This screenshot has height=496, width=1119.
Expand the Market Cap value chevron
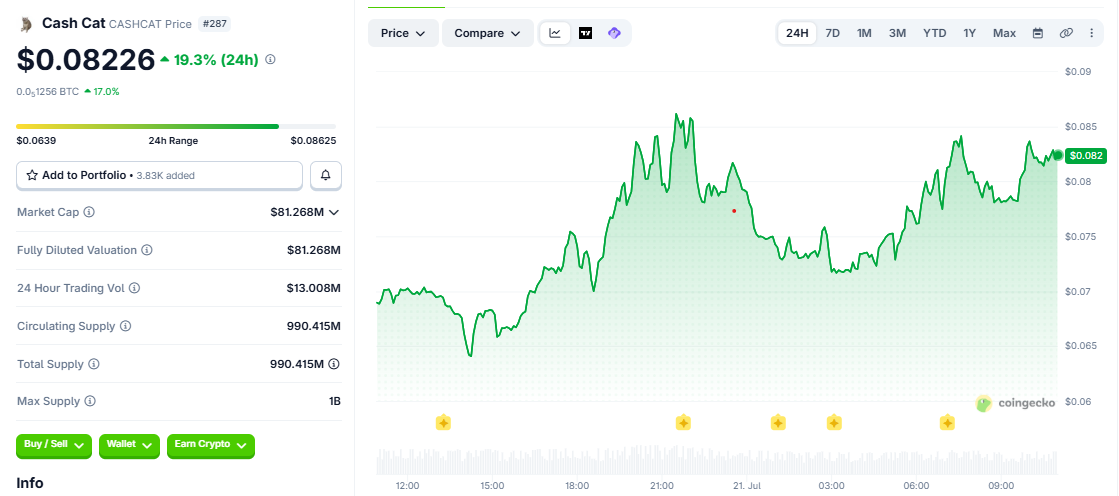pos(333,212)
